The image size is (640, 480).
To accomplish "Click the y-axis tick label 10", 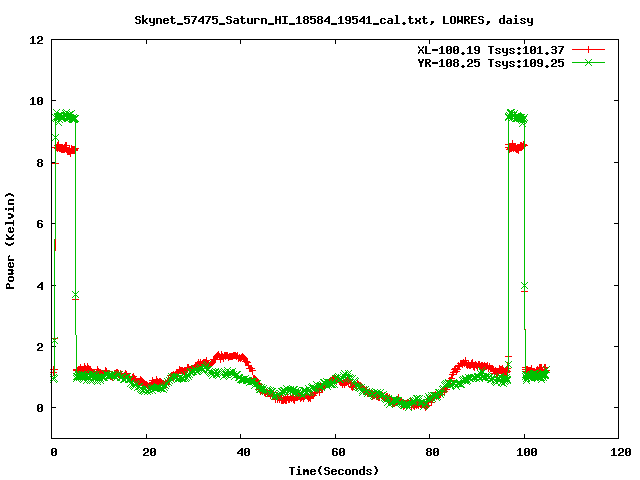I will tap(36, 101).
